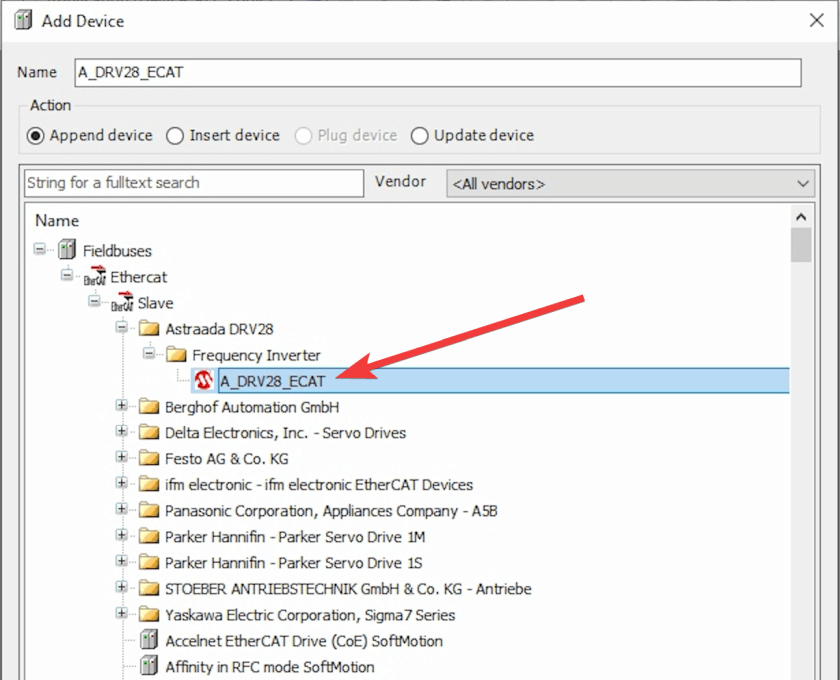Click the Panasonic Corporation folder icon
The image size is (840, 680).
[149, 510]
